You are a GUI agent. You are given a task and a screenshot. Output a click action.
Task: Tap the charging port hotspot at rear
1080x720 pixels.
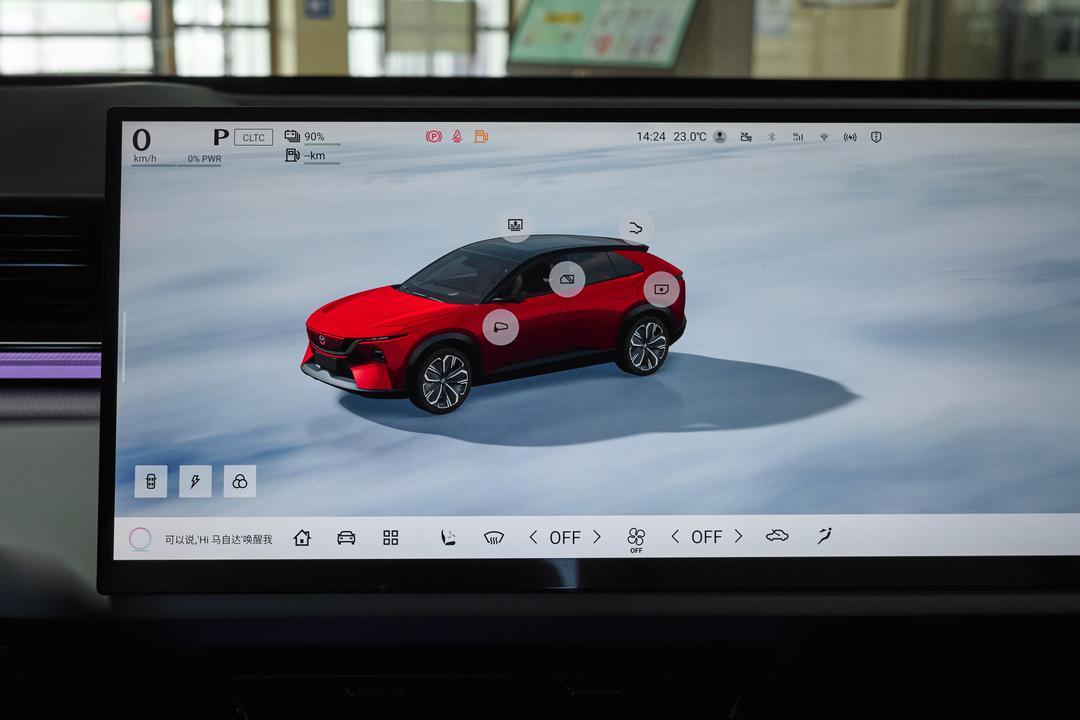[x=661, y=289]
